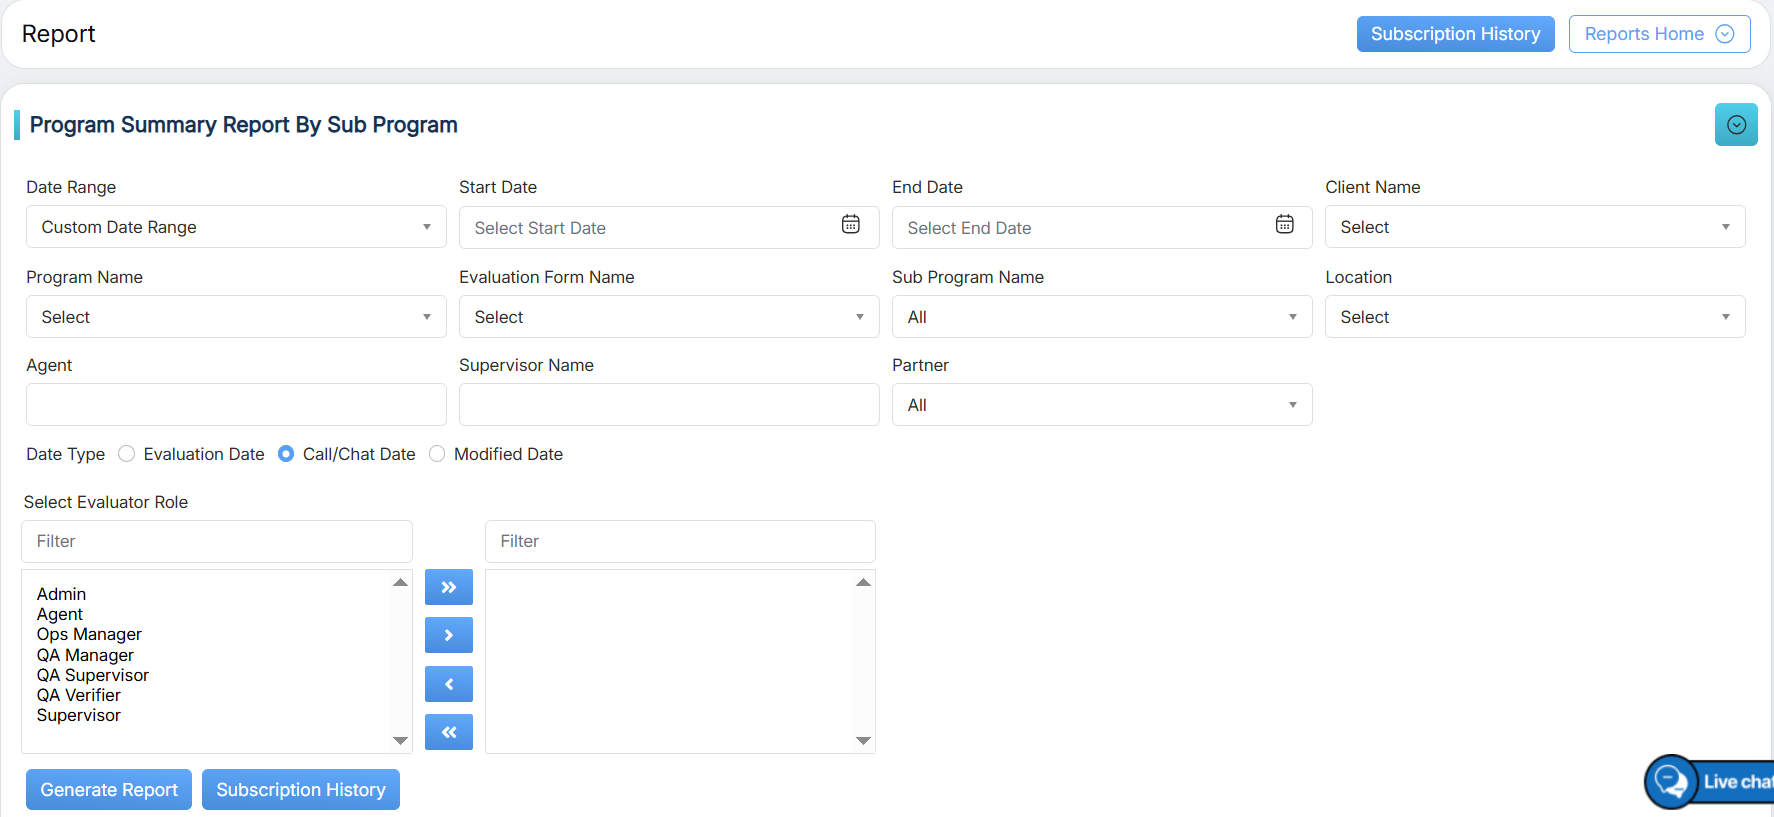Expand the Date Range dropdown
Screen dimensions: 1774x817
click(x=236, y=227)
